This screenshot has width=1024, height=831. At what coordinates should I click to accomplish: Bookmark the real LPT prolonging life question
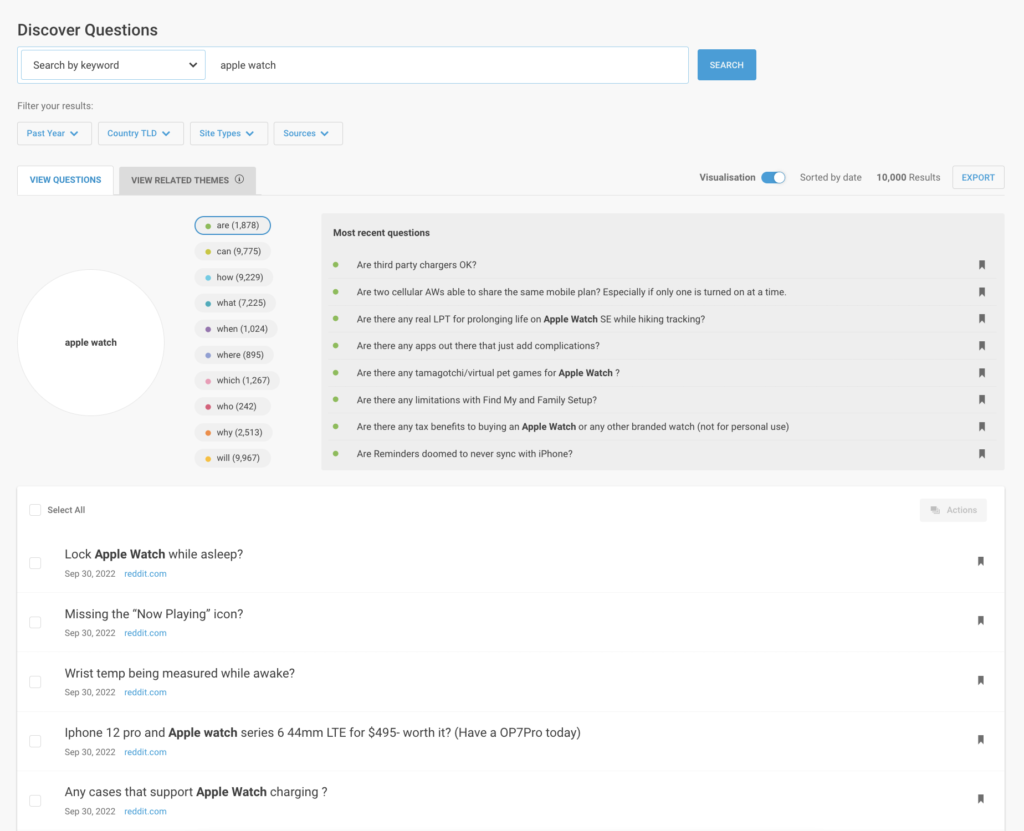(982, 319)
